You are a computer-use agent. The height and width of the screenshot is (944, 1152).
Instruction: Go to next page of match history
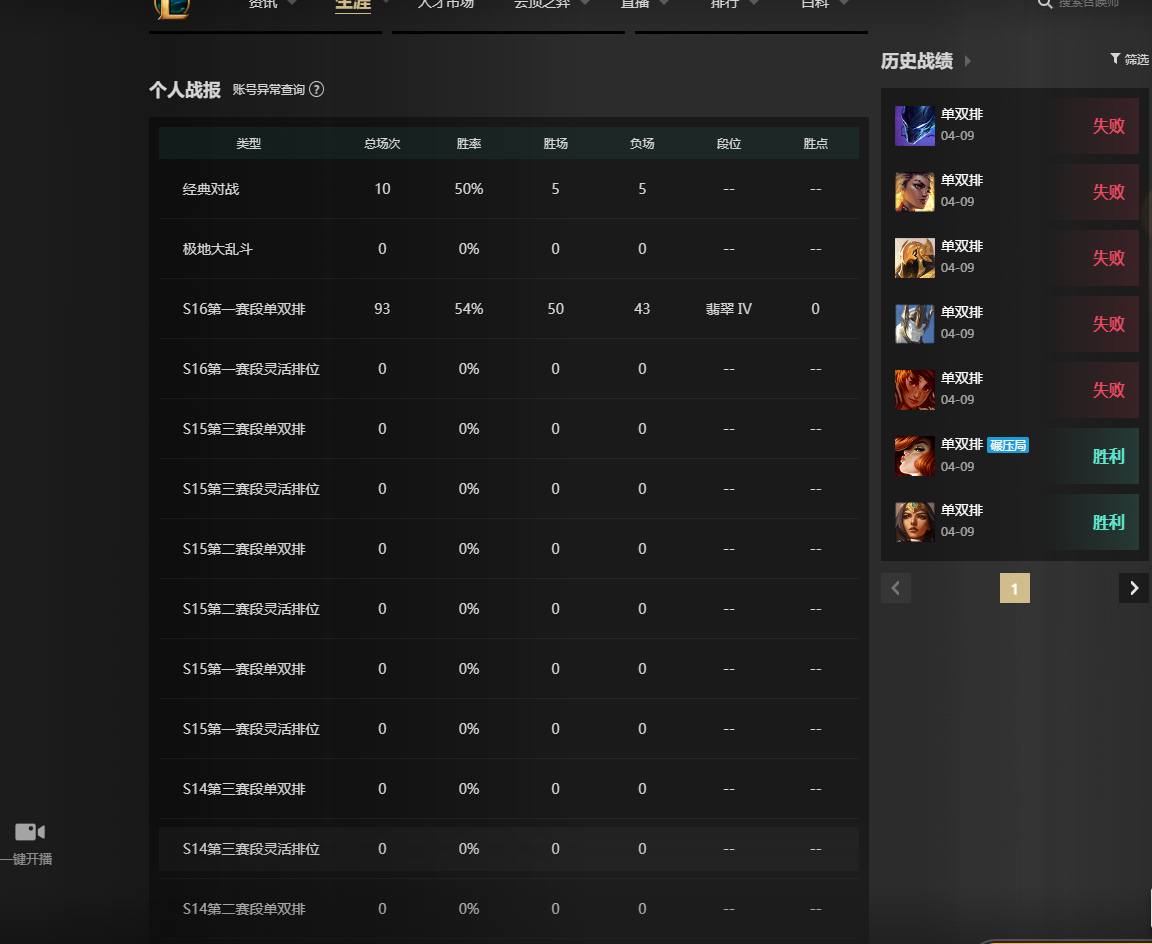point(1134,588)
